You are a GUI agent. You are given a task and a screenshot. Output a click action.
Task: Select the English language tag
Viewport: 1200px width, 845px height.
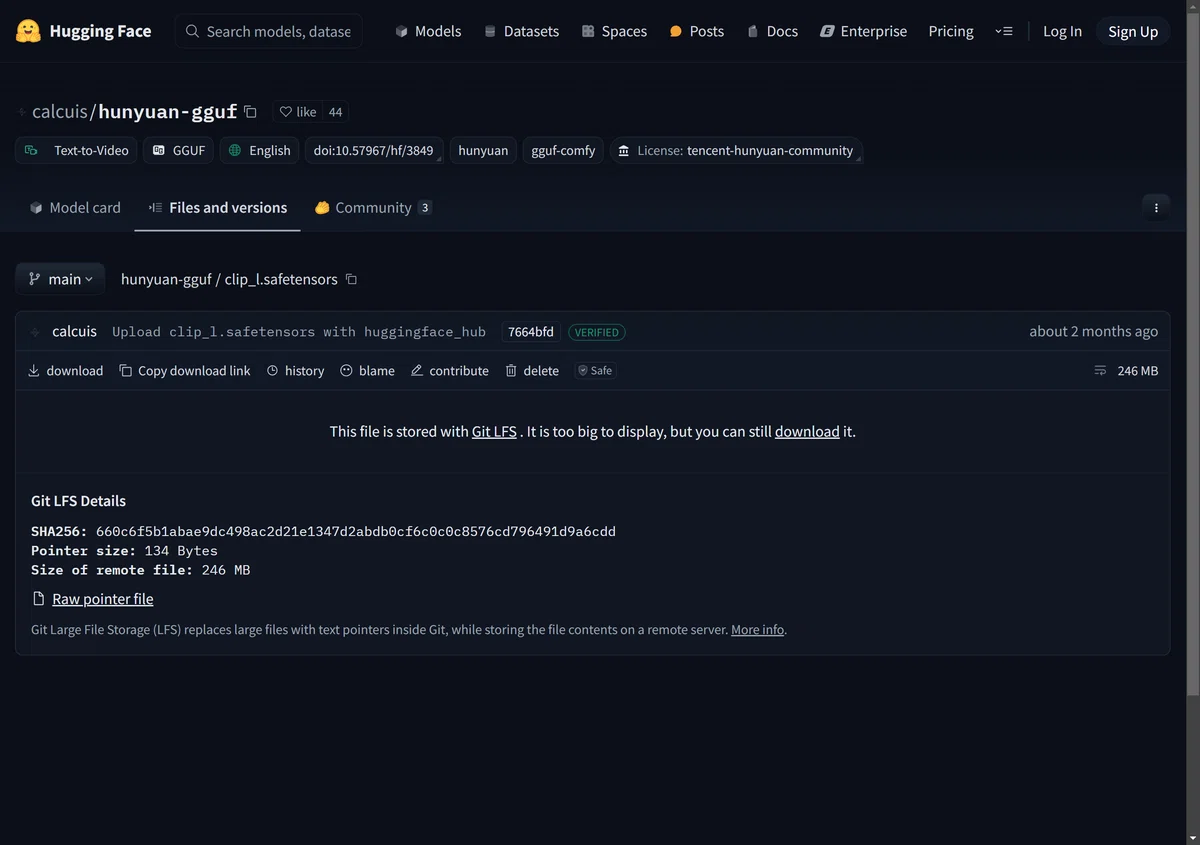click(260, 150)
